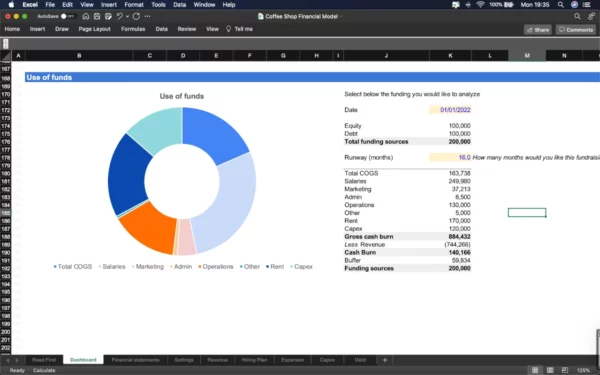Viewport: 600px width, 375px height.
Task: Add a new sheet with the plus icon
Action: tap(385, 360)
